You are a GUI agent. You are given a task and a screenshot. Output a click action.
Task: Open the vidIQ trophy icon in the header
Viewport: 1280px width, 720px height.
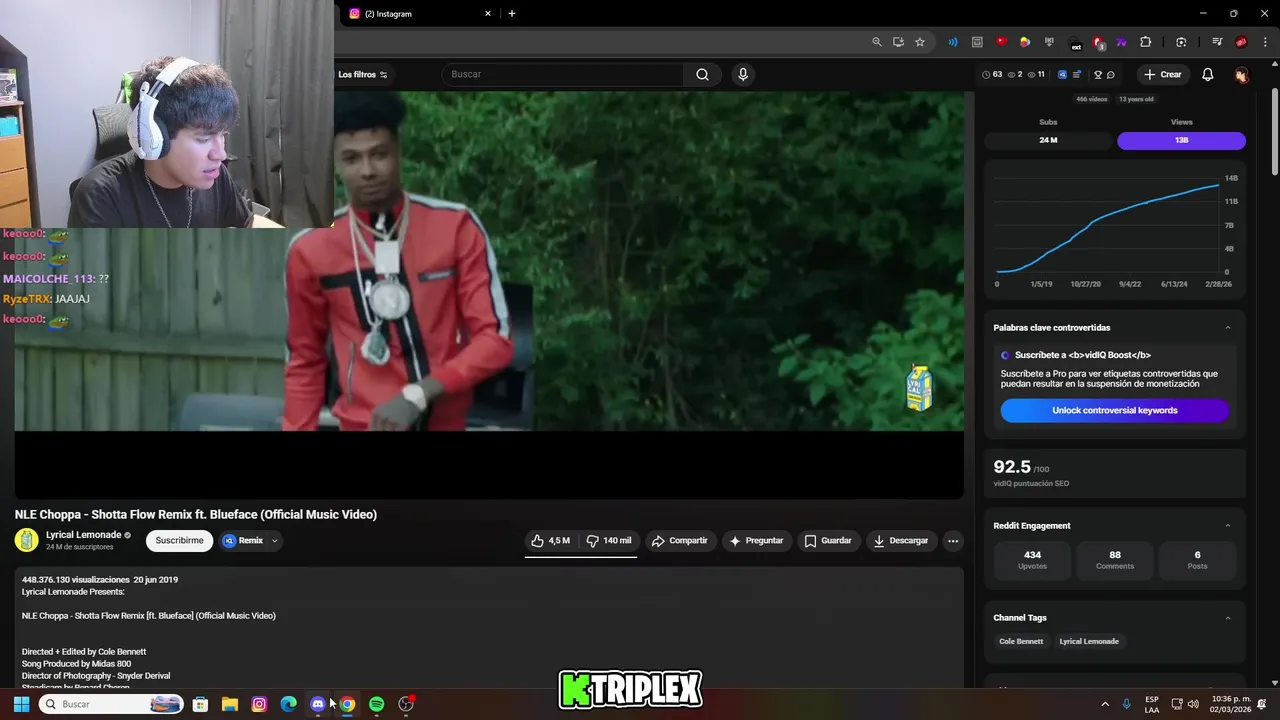coord(1097,75)
